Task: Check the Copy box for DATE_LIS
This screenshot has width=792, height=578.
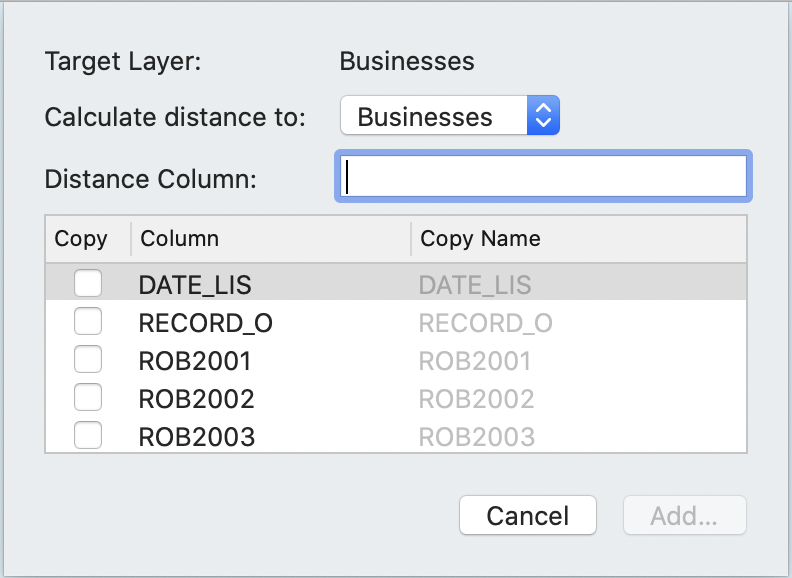Action: click(x=88, y=283)
